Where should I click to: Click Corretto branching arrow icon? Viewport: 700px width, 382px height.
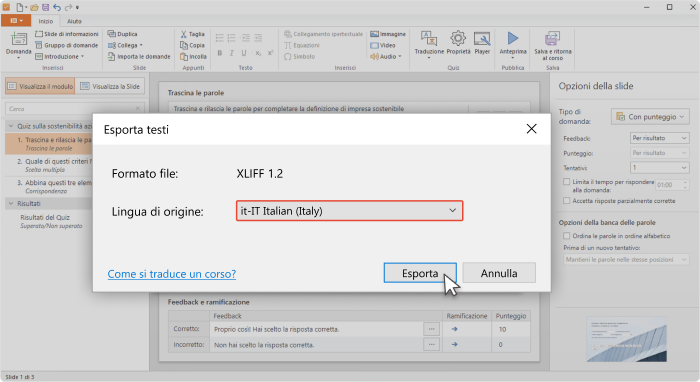tap(454, 329)
